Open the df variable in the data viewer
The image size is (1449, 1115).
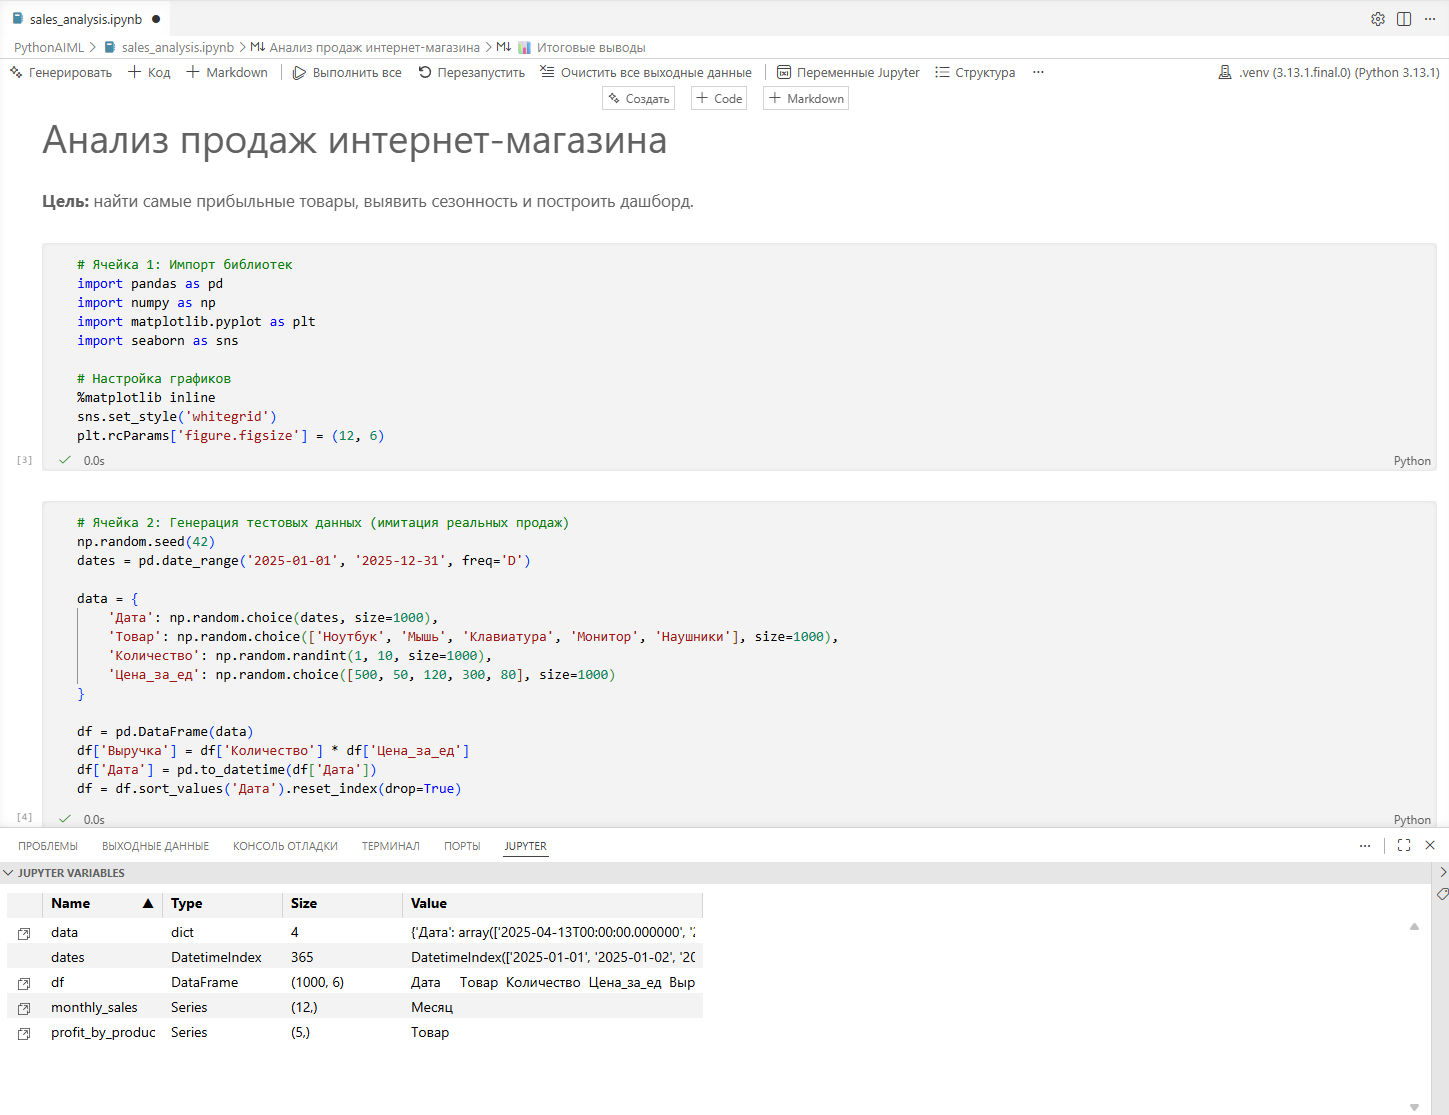tap(24, 983)
